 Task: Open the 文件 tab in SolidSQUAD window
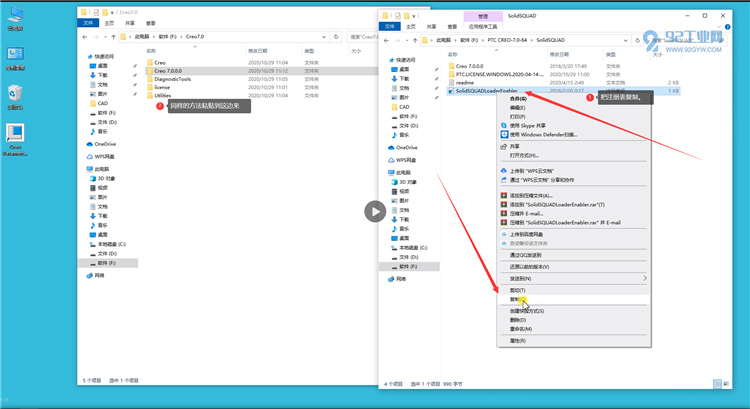point(390,26)
